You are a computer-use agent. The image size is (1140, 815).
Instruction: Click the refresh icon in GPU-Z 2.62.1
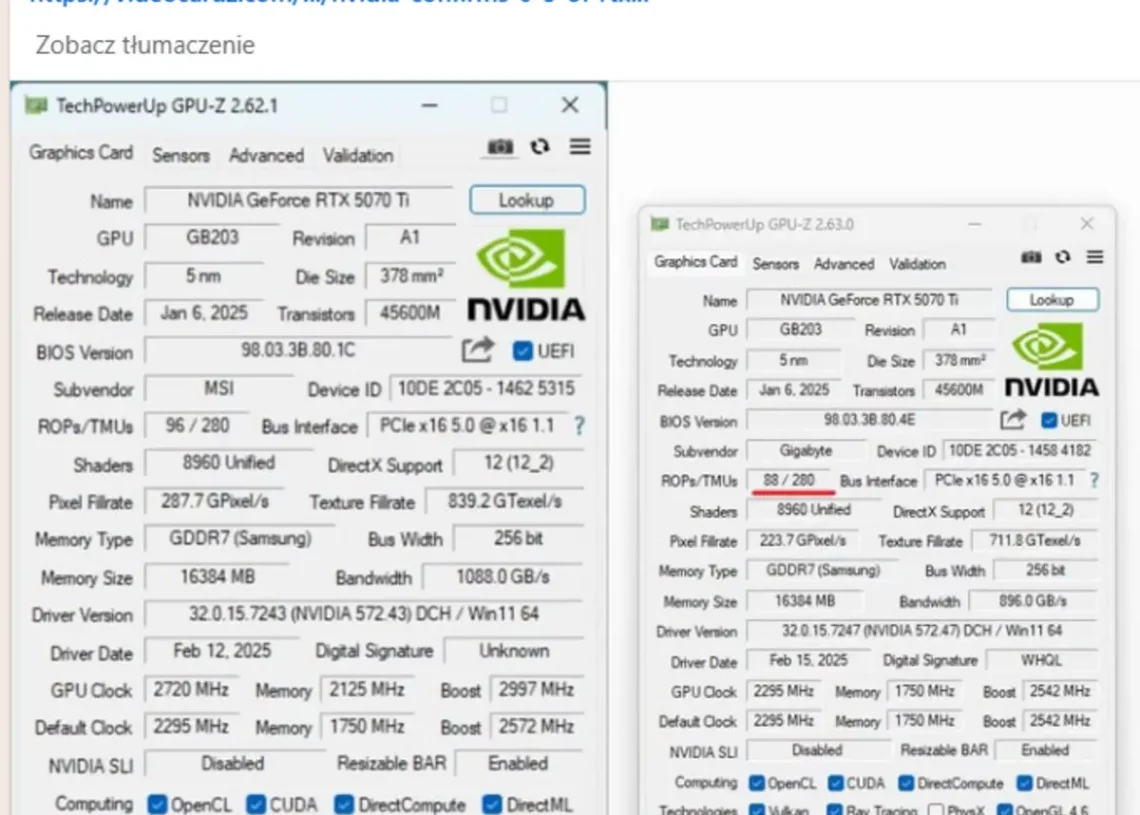coord(539,147)
